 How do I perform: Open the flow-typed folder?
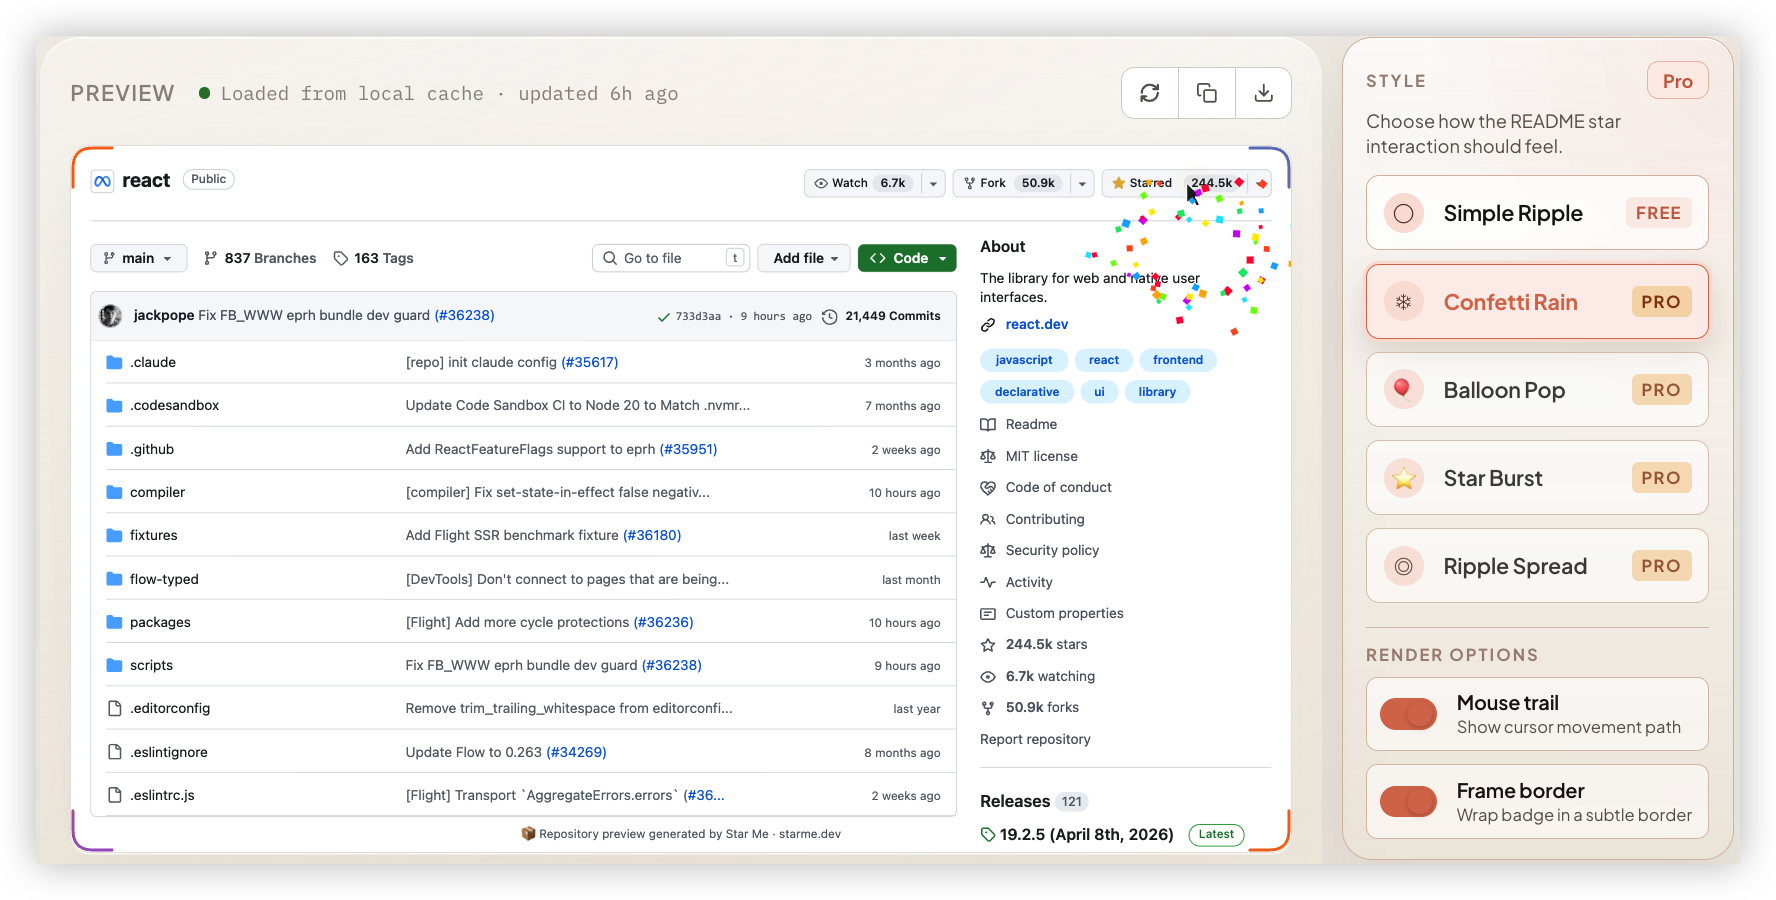164,579
